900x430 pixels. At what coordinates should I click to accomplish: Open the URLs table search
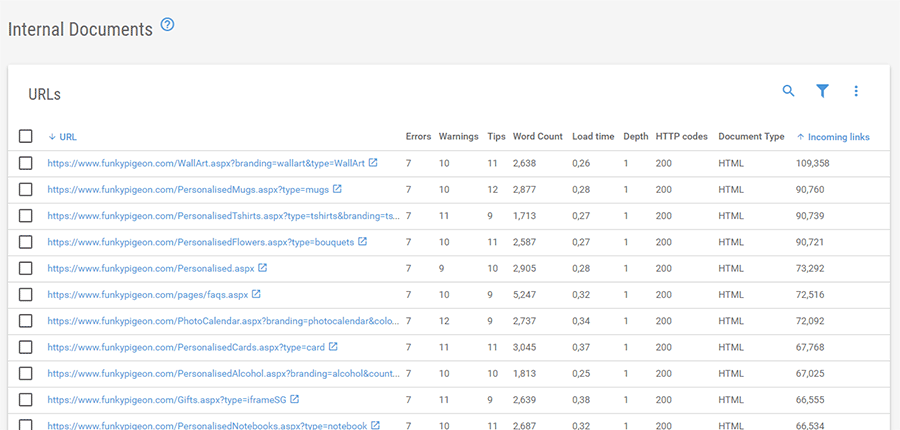point(789,91)
